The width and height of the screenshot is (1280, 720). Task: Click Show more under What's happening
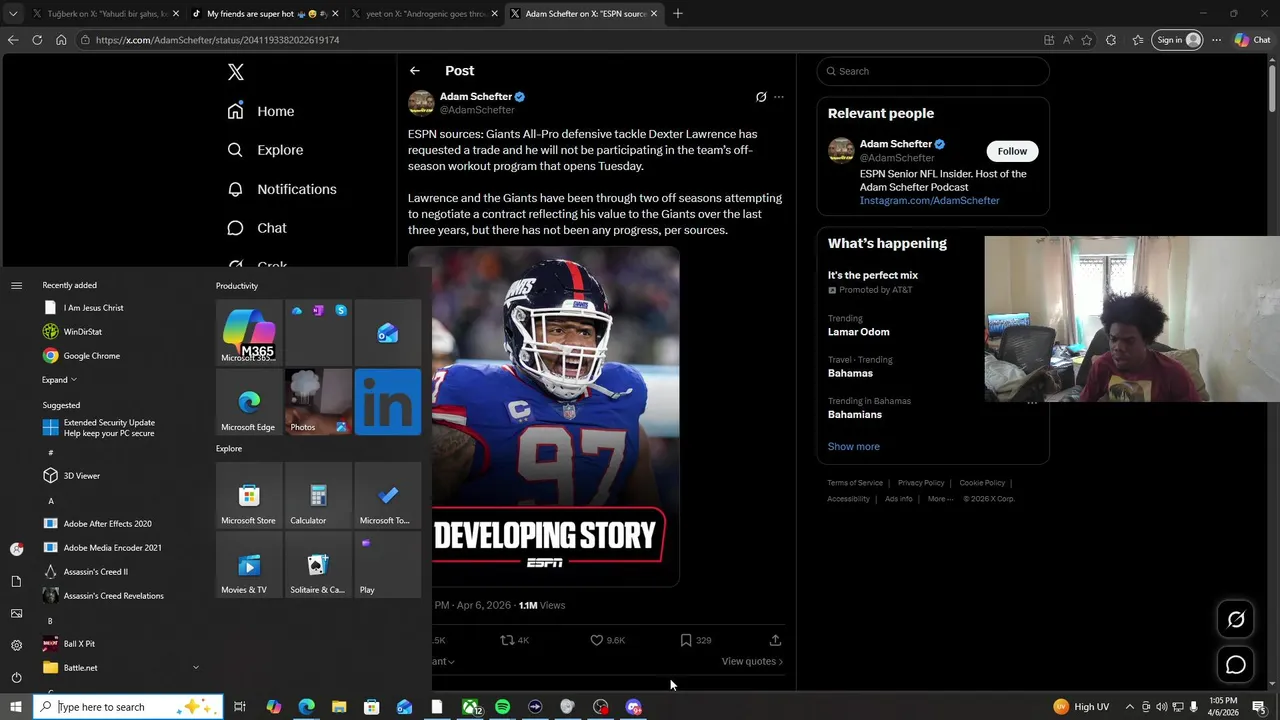(x=854, y=446)
